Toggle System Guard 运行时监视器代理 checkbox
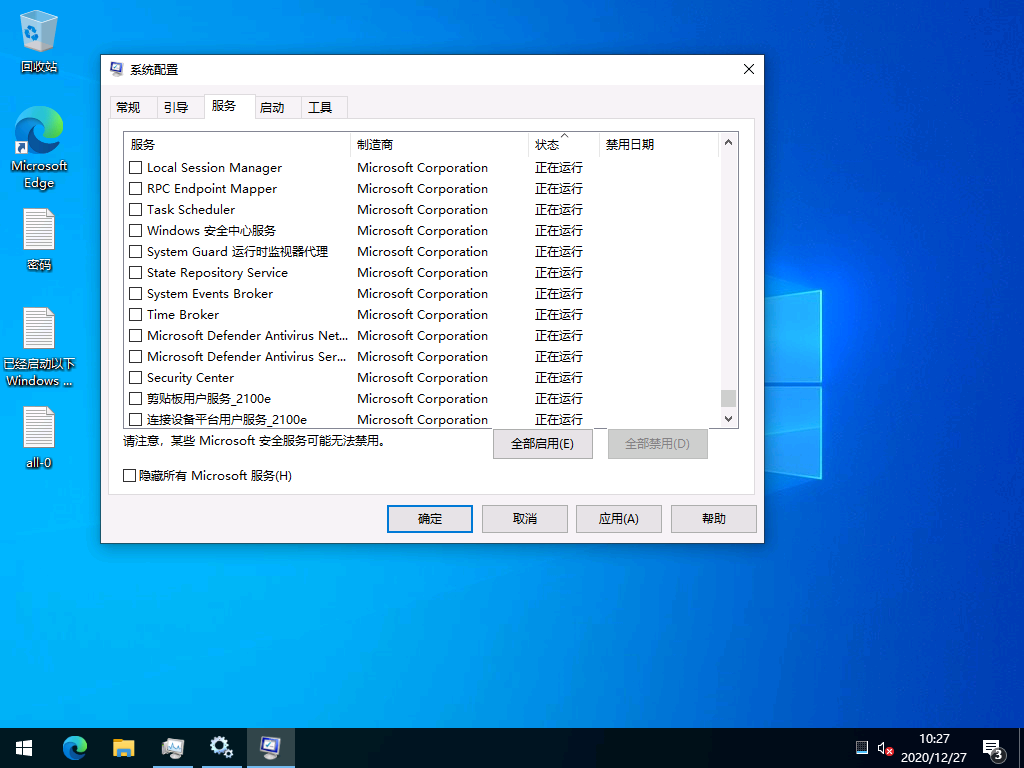Viewport: 1024px width, 768px height. (x=135, y=251)
